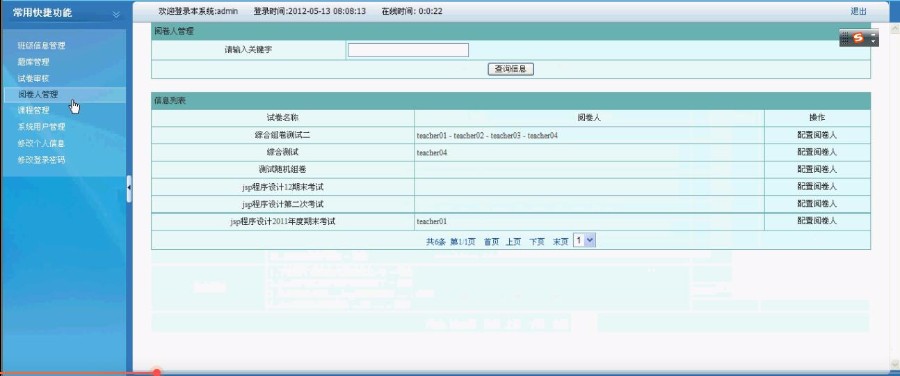The width and height of the screenshot is (900, 376).
Task: Click the 综合测试 exam name cell
Action: click(x=282, y=153)
